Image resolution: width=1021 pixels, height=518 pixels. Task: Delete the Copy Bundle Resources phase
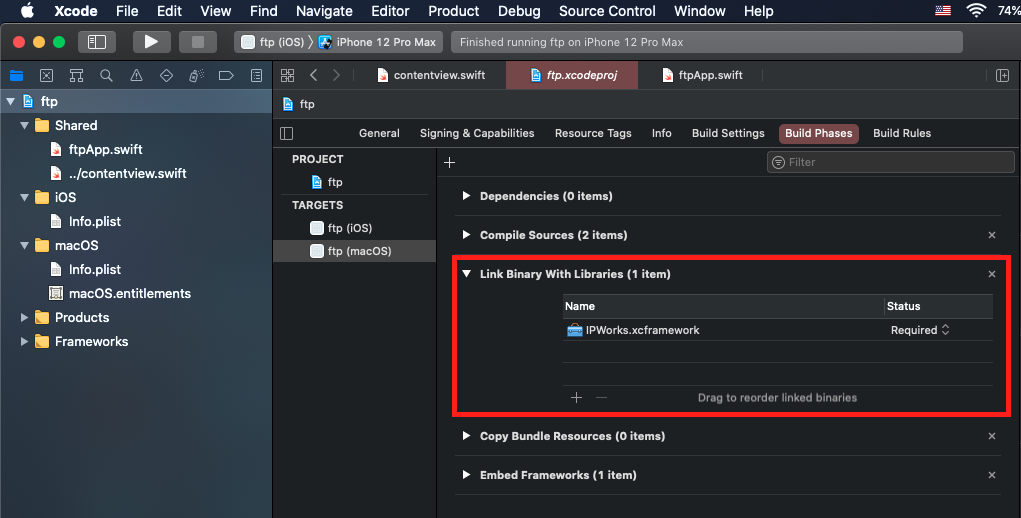point(992,436)
